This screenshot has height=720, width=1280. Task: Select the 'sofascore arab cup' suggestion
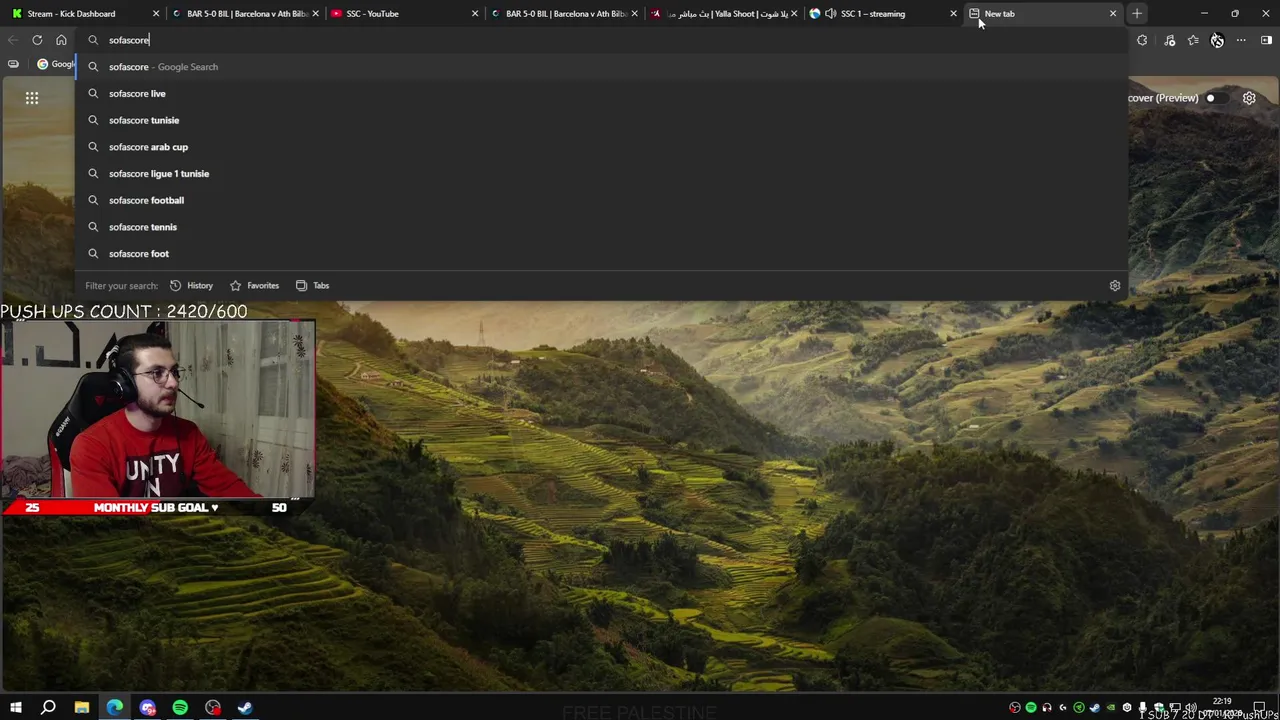pyautogui.click(x=601, y=147)
